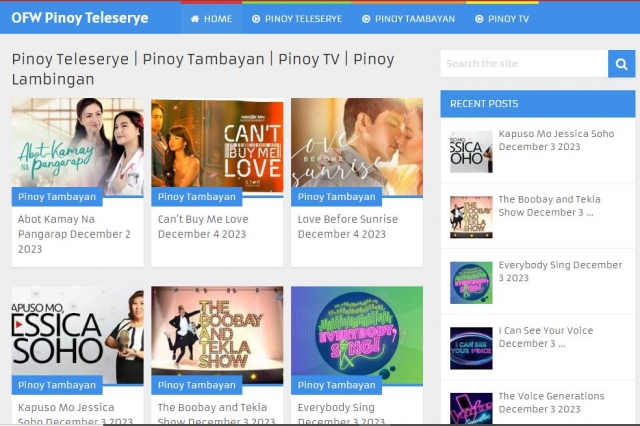Open Can't Buy Me Love December 4 title link
Viewport: 640px width, 426px height.
click(x=203, y=226)
